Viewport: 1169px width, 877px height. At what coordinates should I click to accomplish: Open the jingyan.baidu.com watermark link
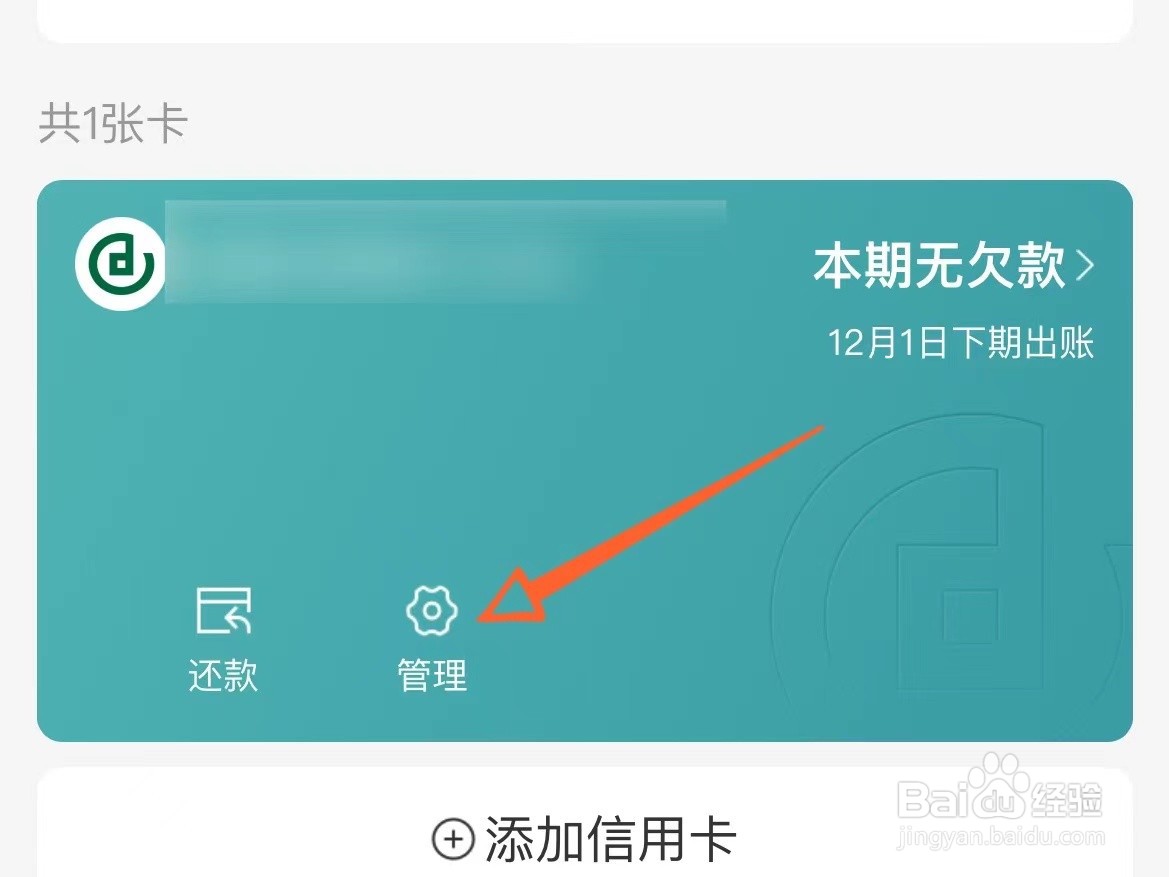pos(1000,837)
